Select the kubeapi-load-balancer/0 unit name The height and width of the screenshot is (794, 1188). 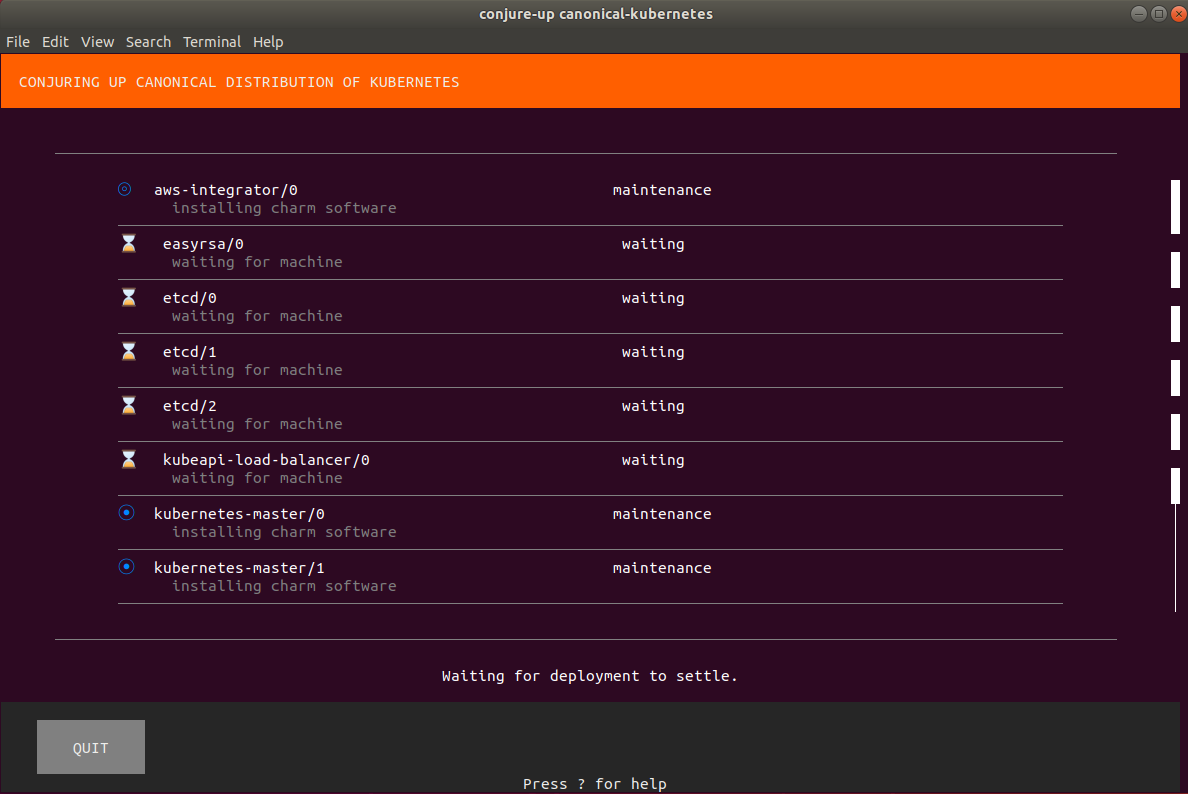click(x=266, y=460)
